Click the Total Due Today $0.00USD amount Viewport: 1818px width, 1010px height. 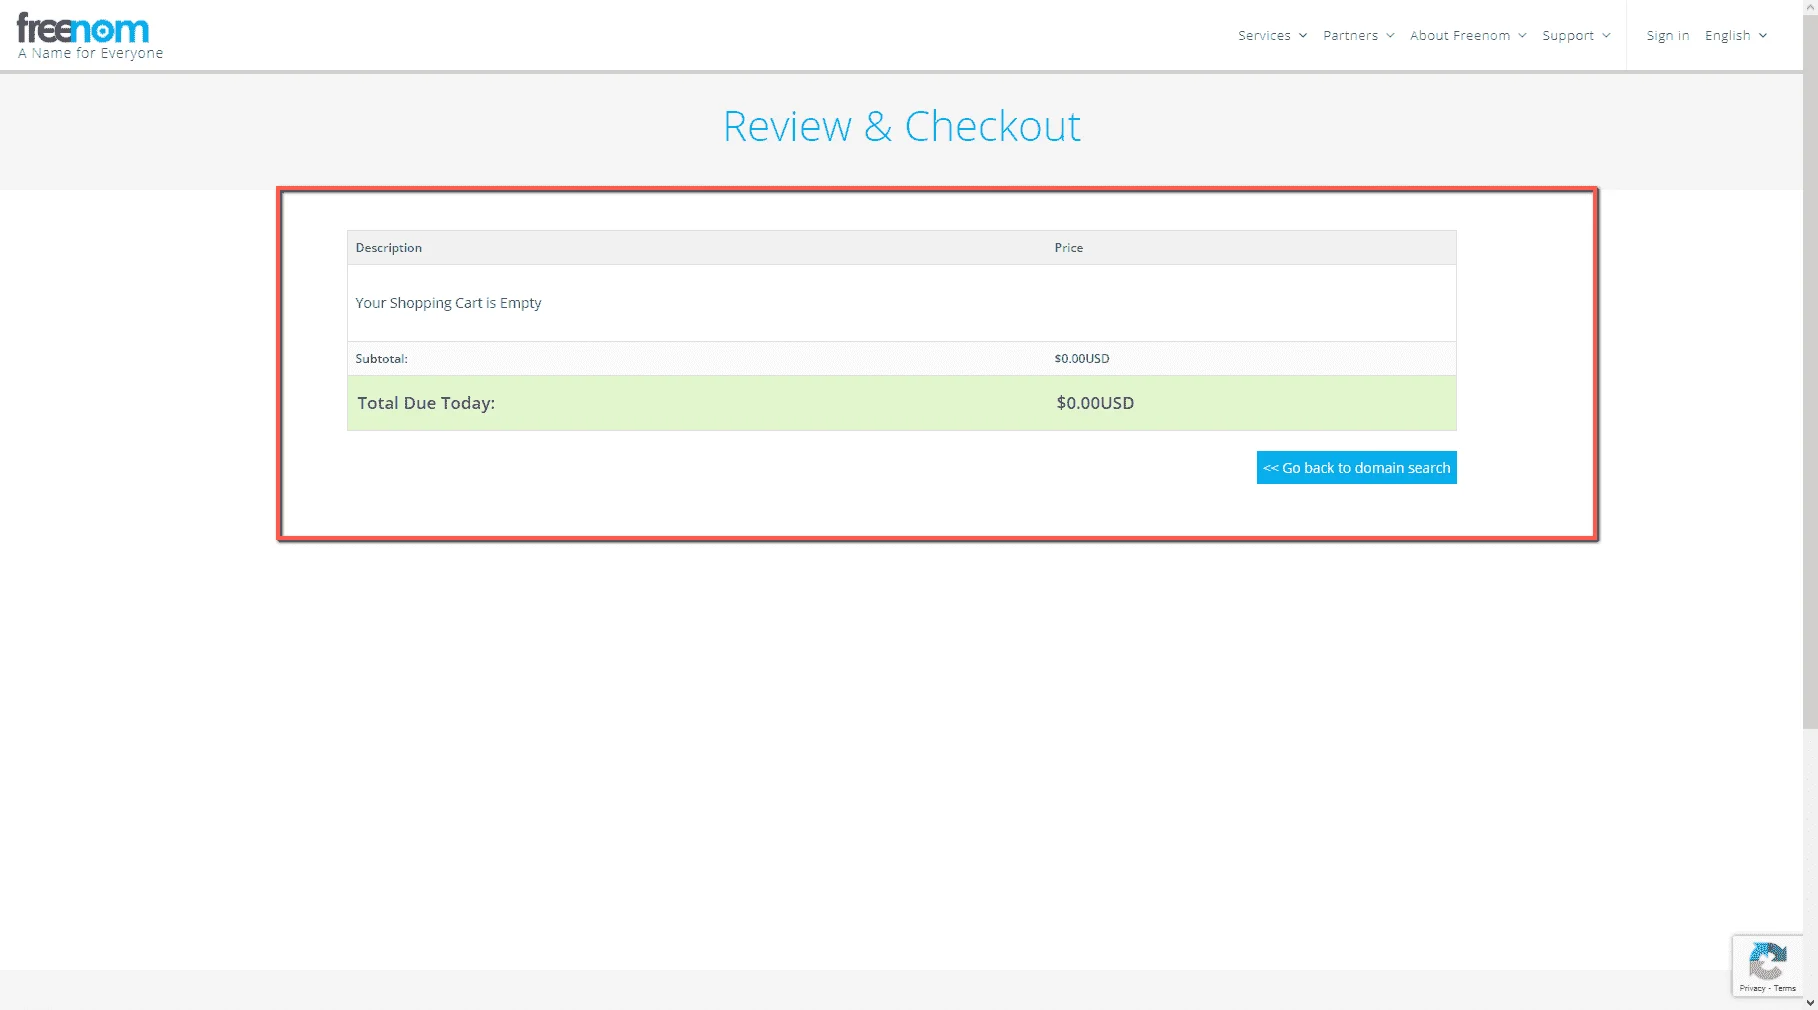[x=1095, y=403]
